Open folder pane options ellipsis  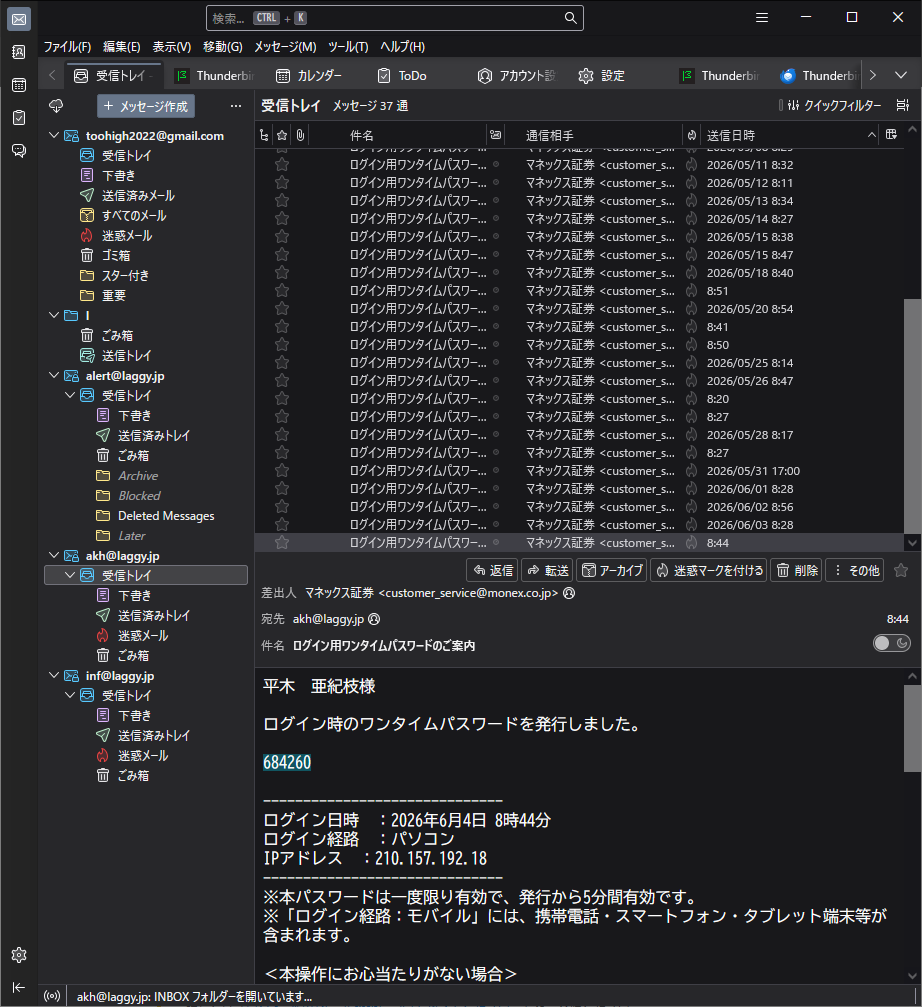click(236, 106)
